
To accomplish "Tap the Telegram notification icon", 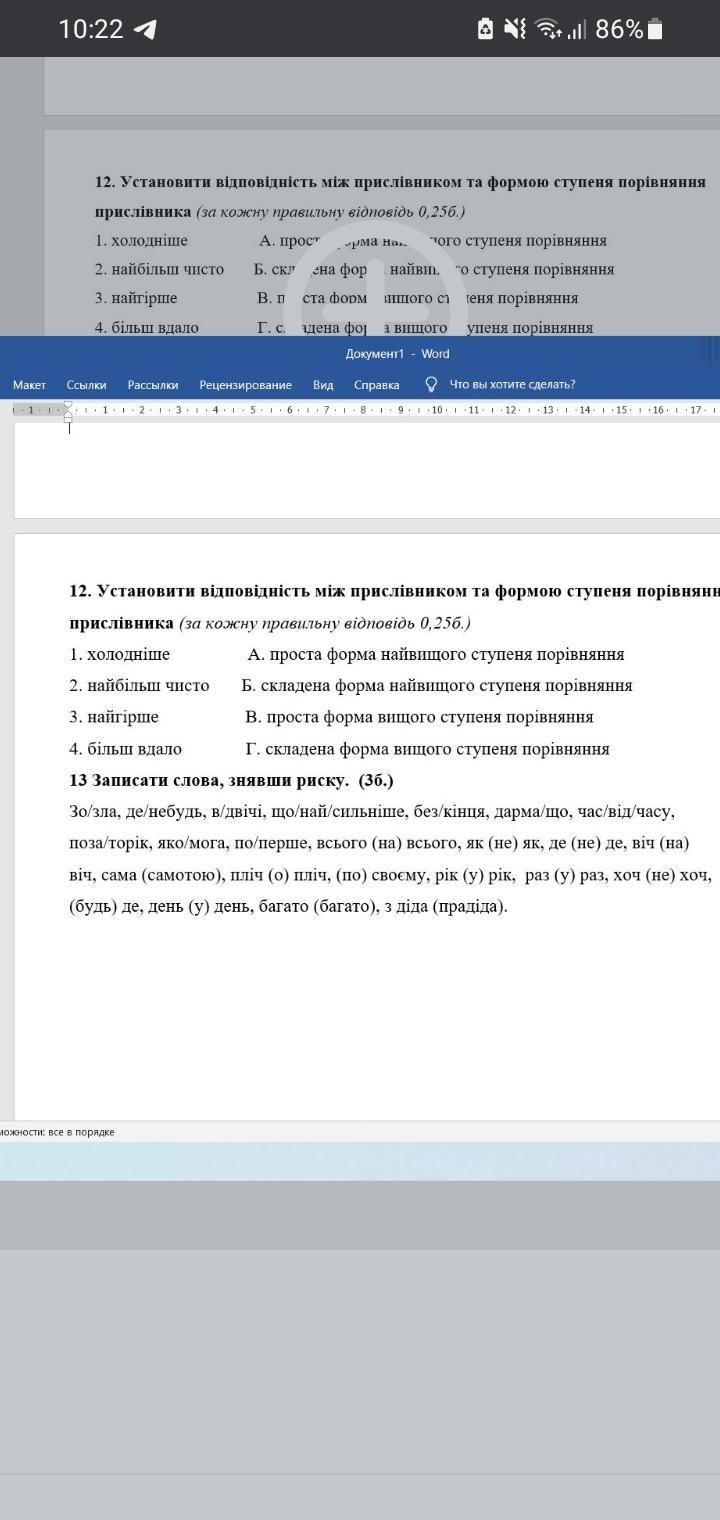I will tap(146, 29).
